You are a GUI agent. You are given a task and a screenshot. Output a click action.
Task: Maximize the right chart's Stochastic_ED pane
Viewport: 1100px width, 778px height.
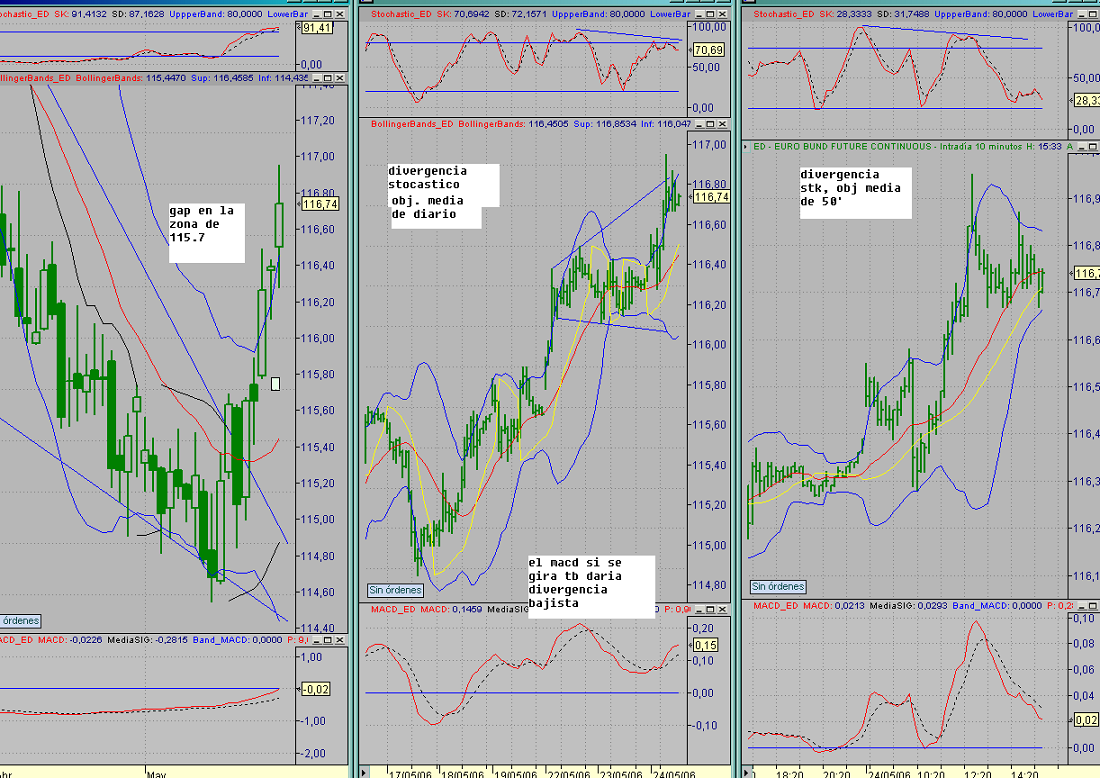pos(1093,14)
